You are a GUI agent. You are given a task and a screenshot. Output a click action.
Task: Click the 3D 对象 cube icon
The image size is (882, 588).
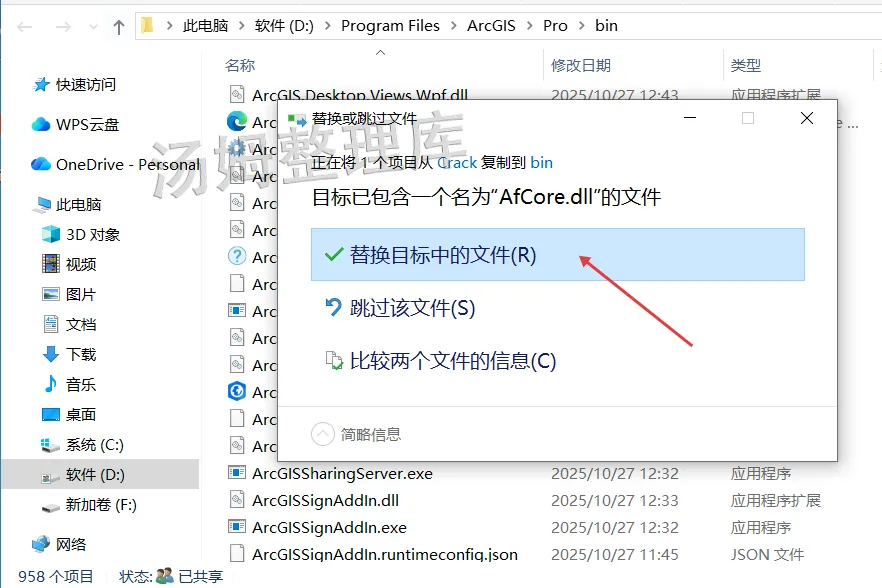(51, 234)
